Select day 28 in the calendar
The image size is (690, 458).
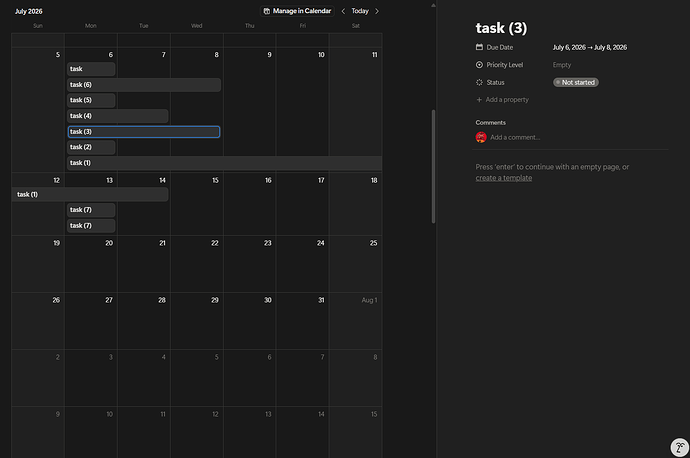pyautogui.click(x=162, y=300)
